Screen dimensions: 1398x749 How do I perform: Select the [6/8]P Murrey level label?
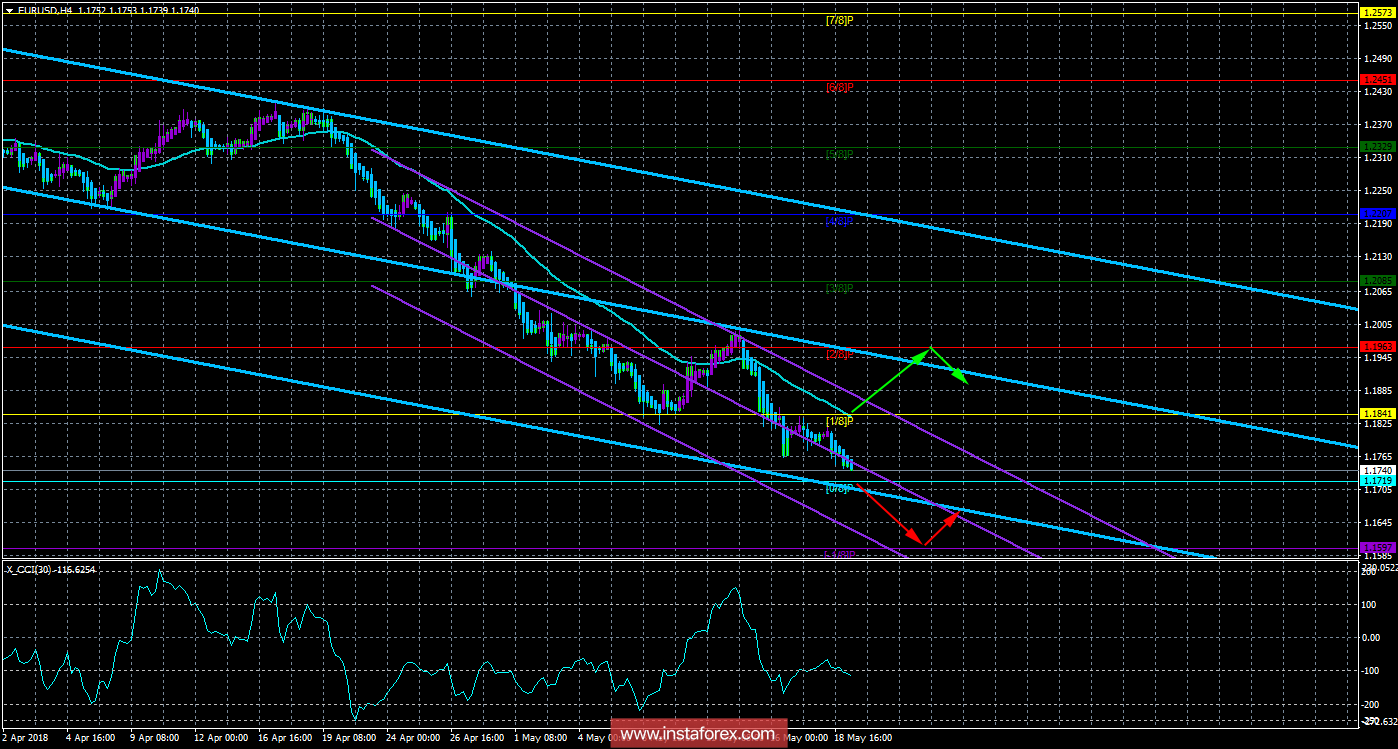[839, 87]
